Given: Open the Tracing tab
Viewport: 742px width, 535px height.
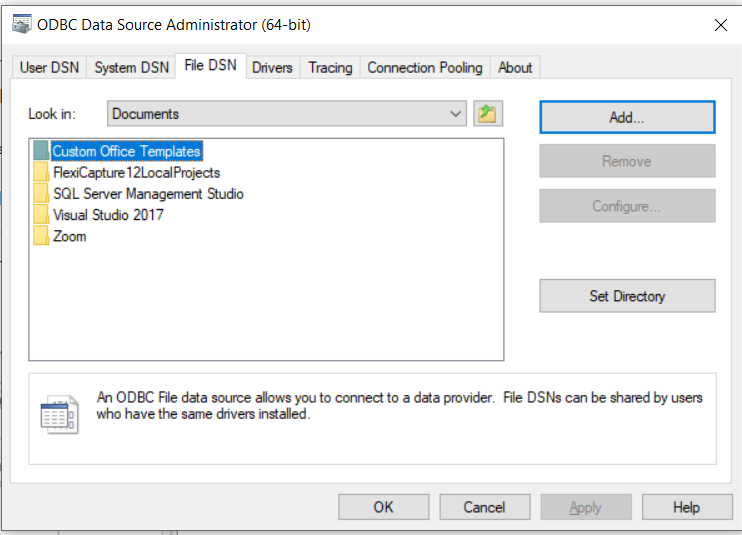Looking at the screenshot, I should 330,68.
